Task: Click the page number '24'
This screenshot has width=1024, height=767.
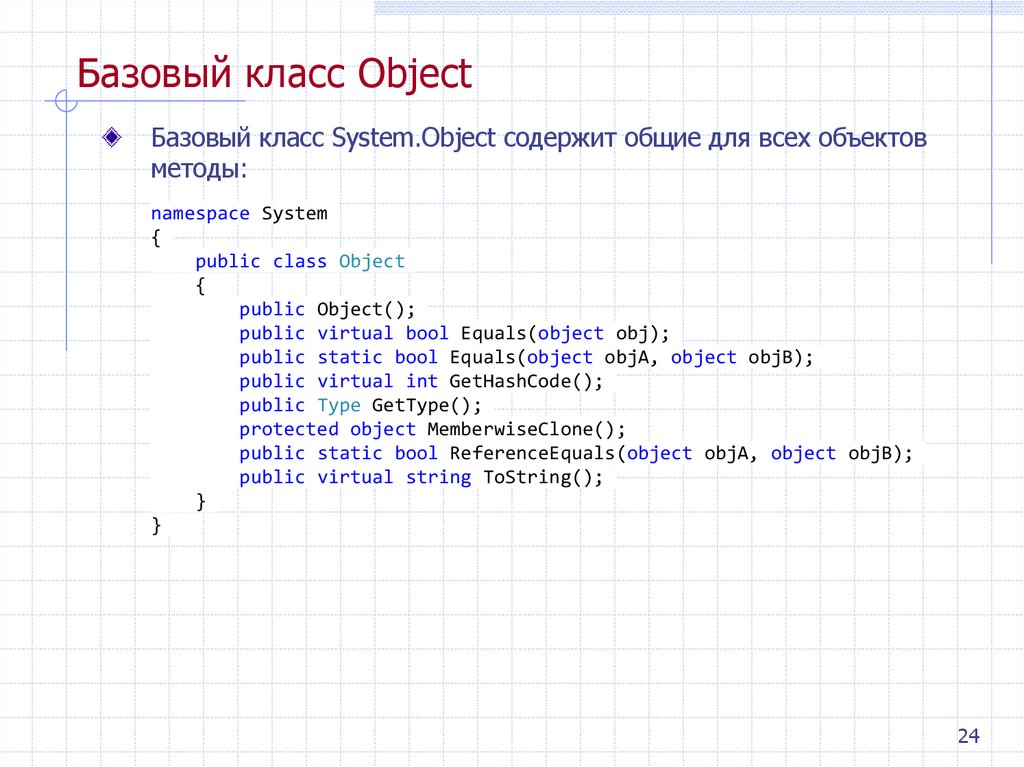Action: pos(968,735)
